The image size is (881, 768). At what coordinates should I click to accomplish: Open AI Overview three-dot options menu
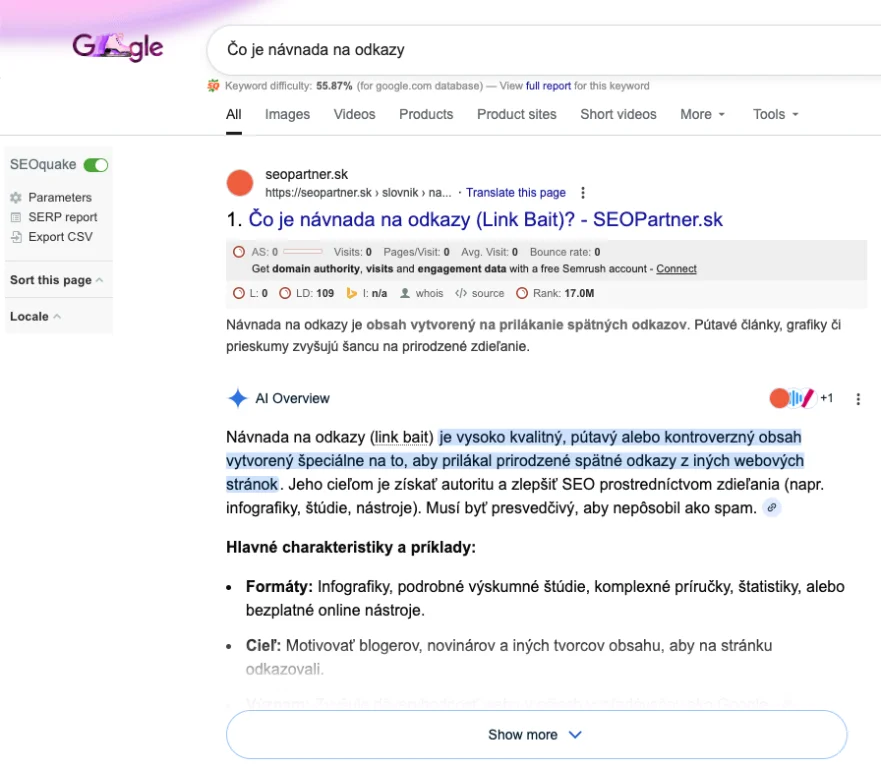coord(858,399)
